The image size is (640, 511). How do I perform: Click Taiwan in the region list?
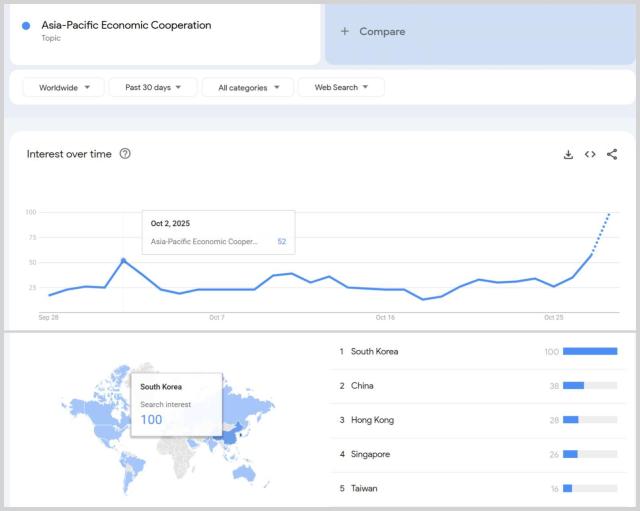click(x=365, y=489)
